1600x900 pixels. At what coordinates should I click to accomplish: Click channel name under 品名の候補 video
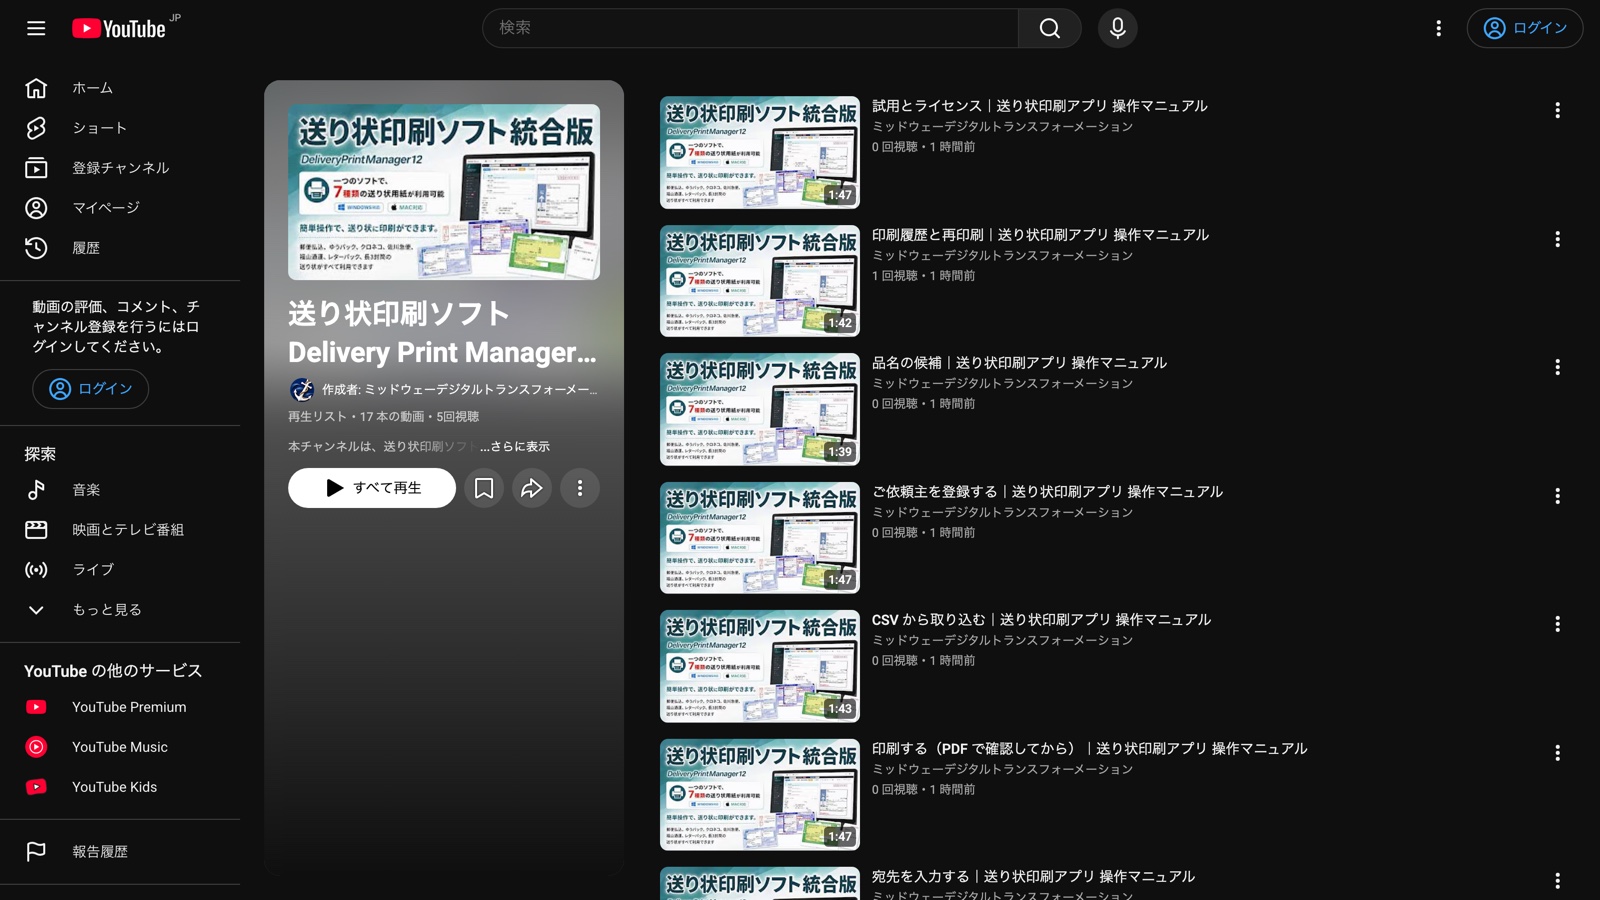(x=1003, y=384)
